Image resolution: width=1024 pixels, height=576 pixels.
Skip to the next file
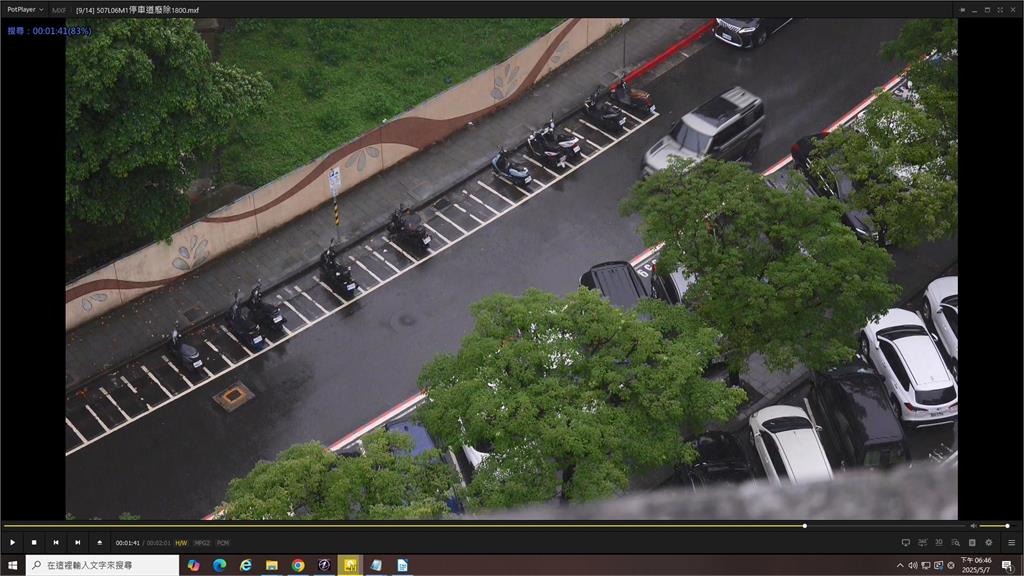tap(77, 542)
